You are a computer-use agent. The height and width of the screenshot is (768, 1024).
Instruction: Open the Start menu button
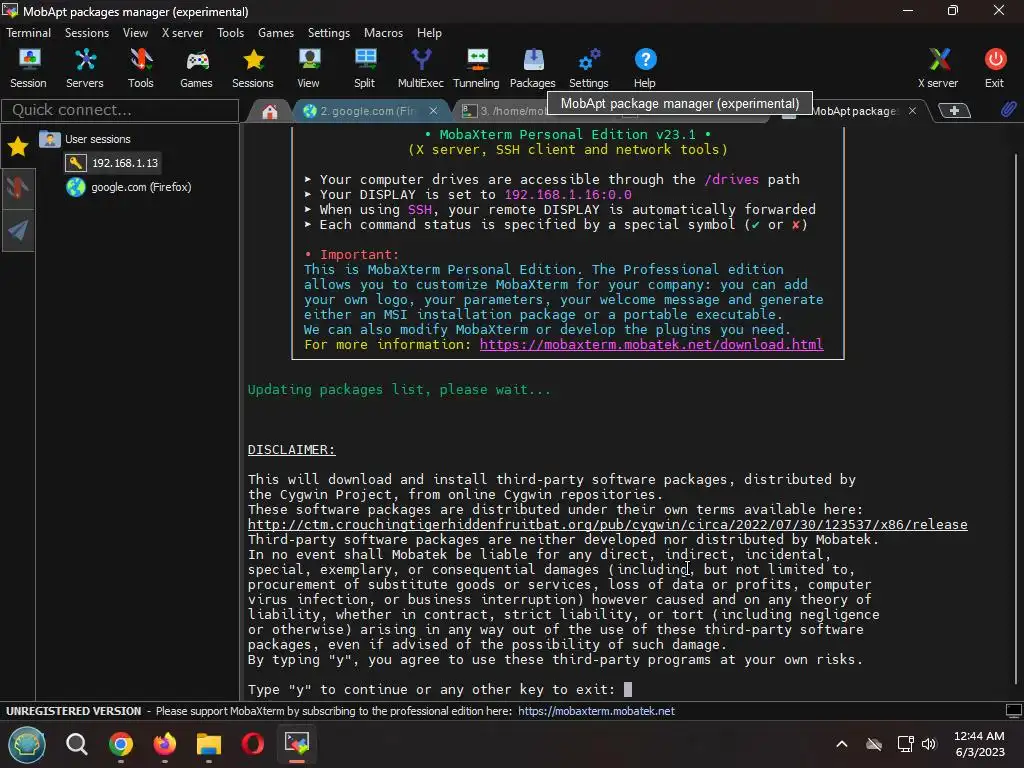27,744
